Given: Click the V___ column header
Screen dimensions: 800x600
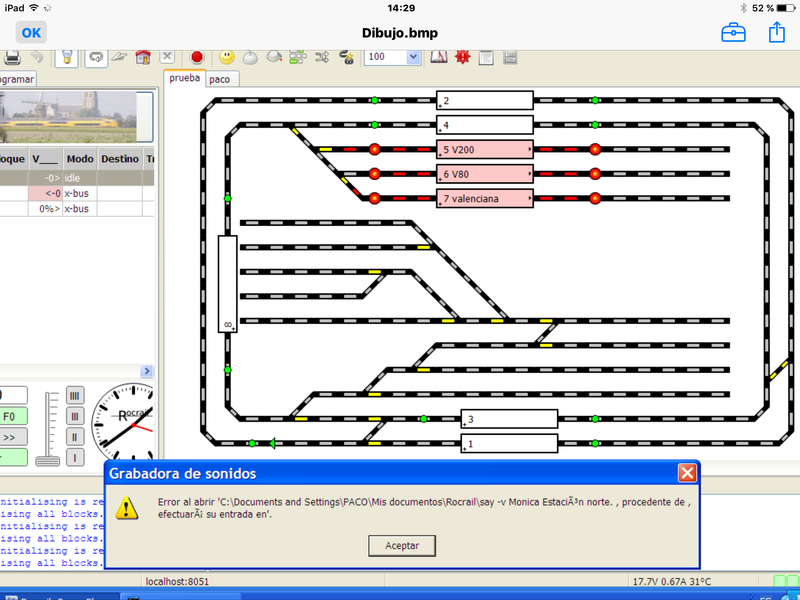Looking at the screenshot, I should point(45,159).
